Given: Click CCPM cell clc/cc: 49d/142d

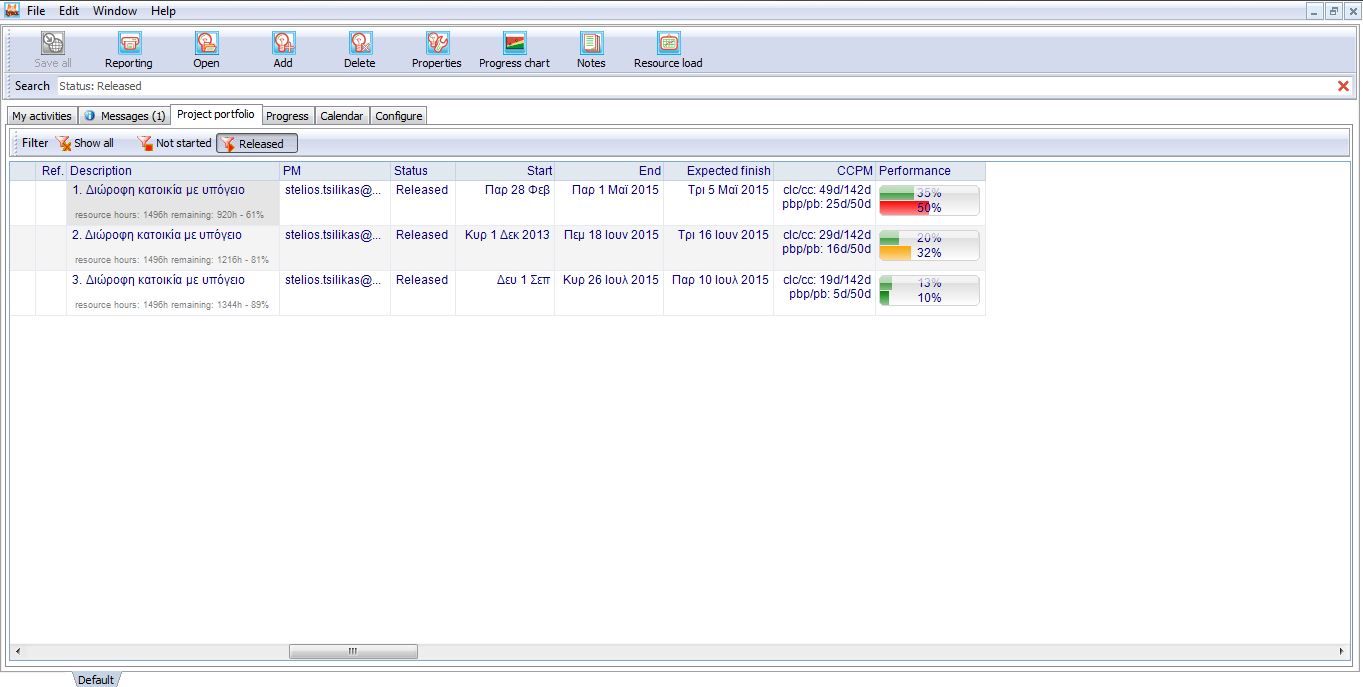Looking at the screenshot, I should [827, 190].
